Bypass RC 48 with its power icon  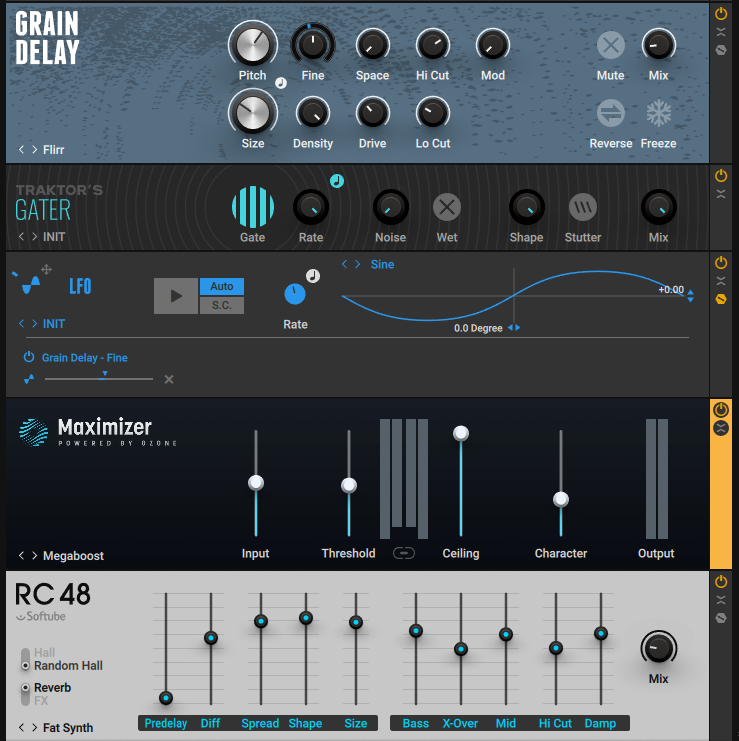click(x=721, y=582)
